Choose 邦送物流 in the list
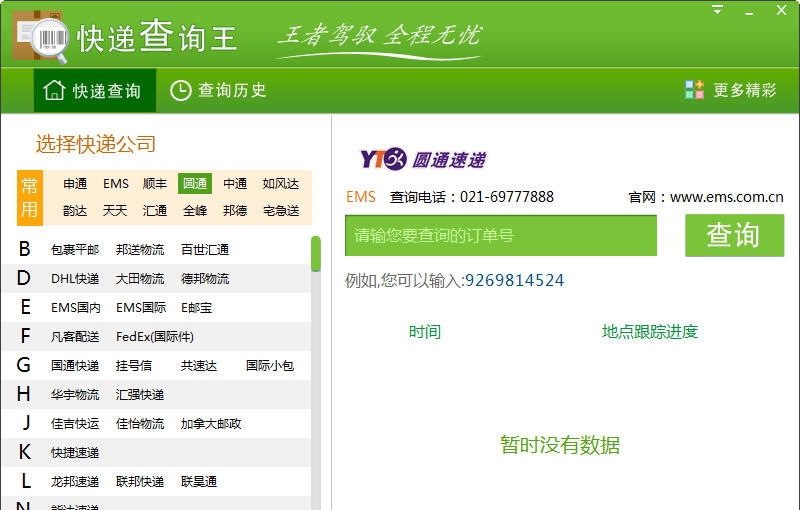Viewport: 800px width, 510px height. [x=140, y=250]
